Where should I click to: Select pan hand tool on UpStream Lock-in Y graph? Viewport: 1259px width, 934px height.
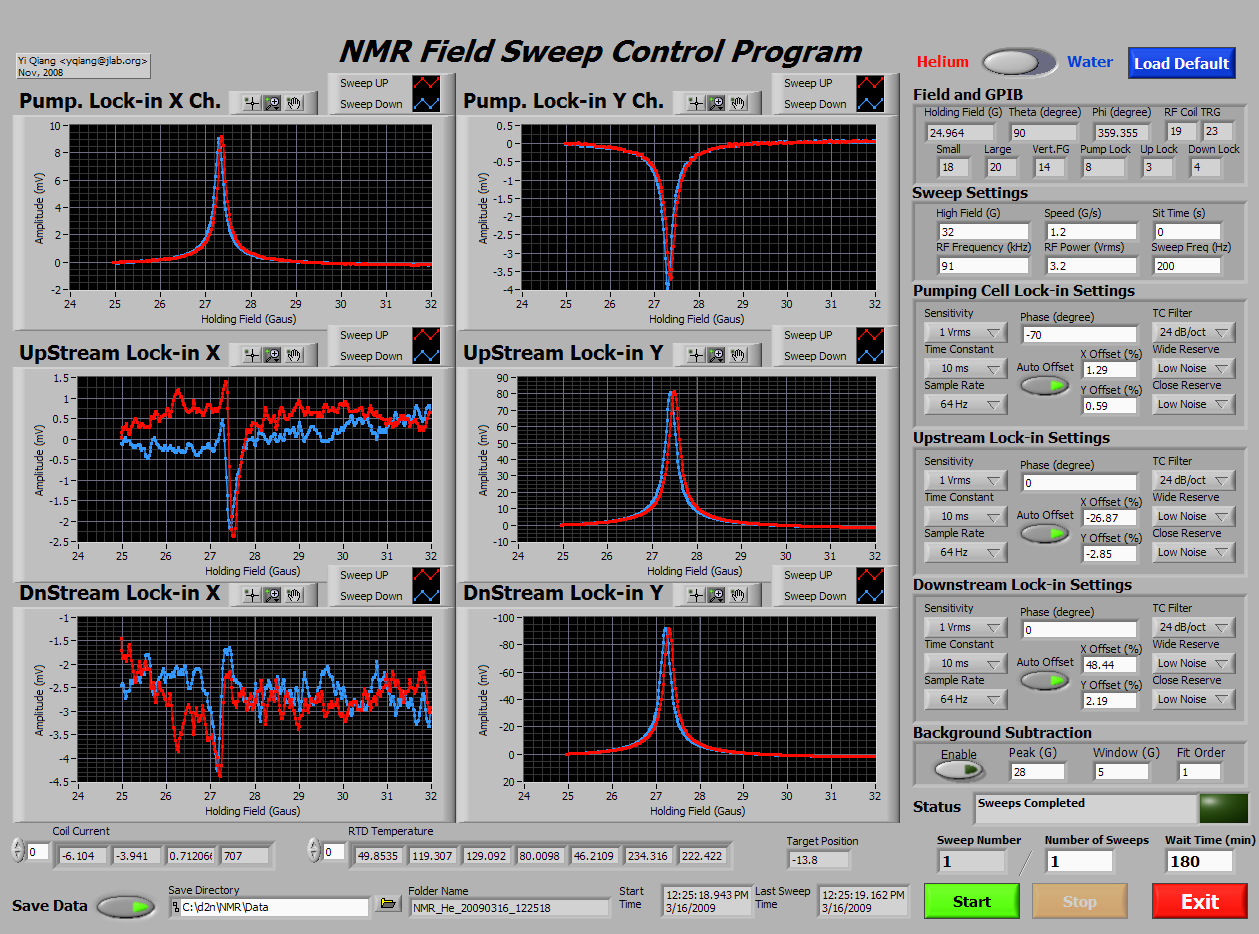(x=738, y=355)
